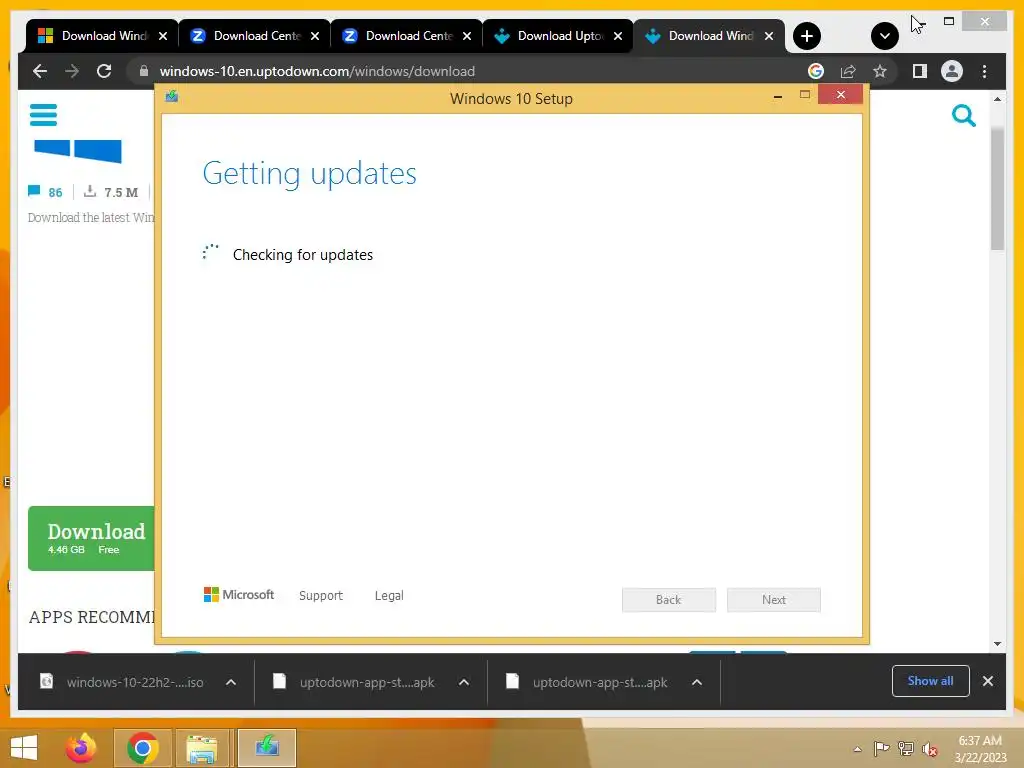Image resolution: width=1024 pixels, height=768 pixels.
Task: Click the Setup window title icon
Action: click(171, 97)
